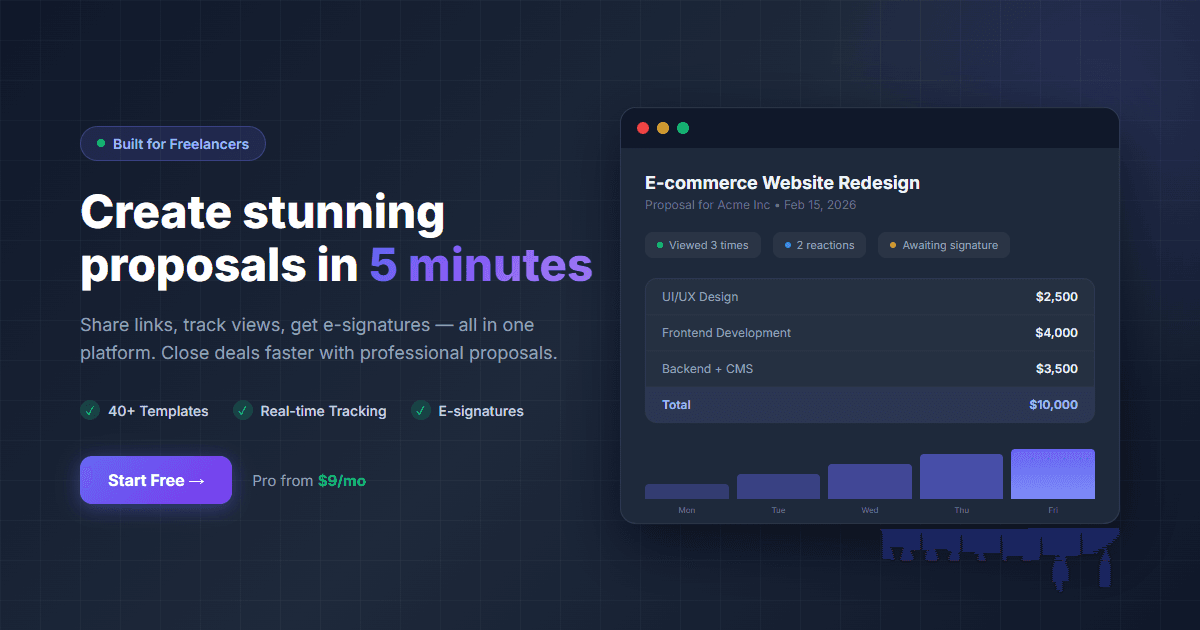Screen dimensions: 1200x630
Task: Expand the Backend + CMS entry
Action: [870, 368]
